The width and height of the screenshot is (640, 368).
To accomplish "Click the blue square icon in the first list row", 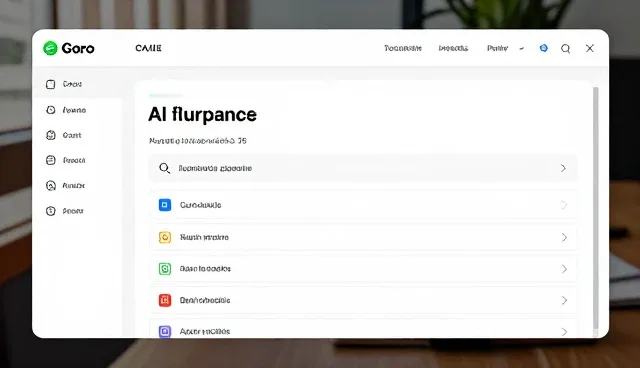I will [165, 205].
